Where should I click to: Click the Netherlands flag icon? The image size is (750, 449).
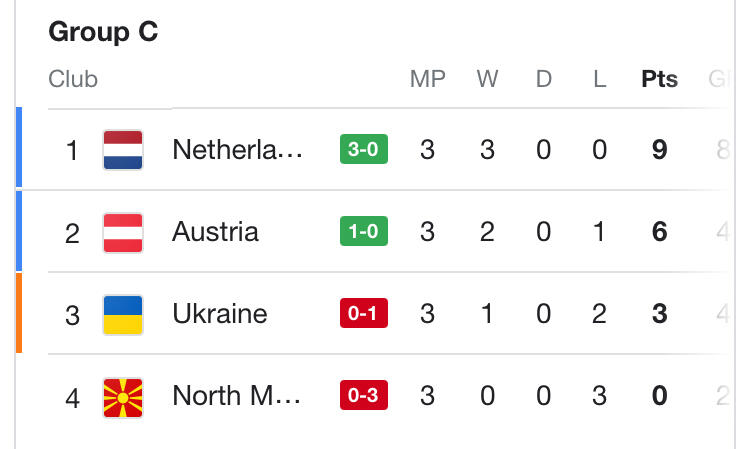click(123, 150)
